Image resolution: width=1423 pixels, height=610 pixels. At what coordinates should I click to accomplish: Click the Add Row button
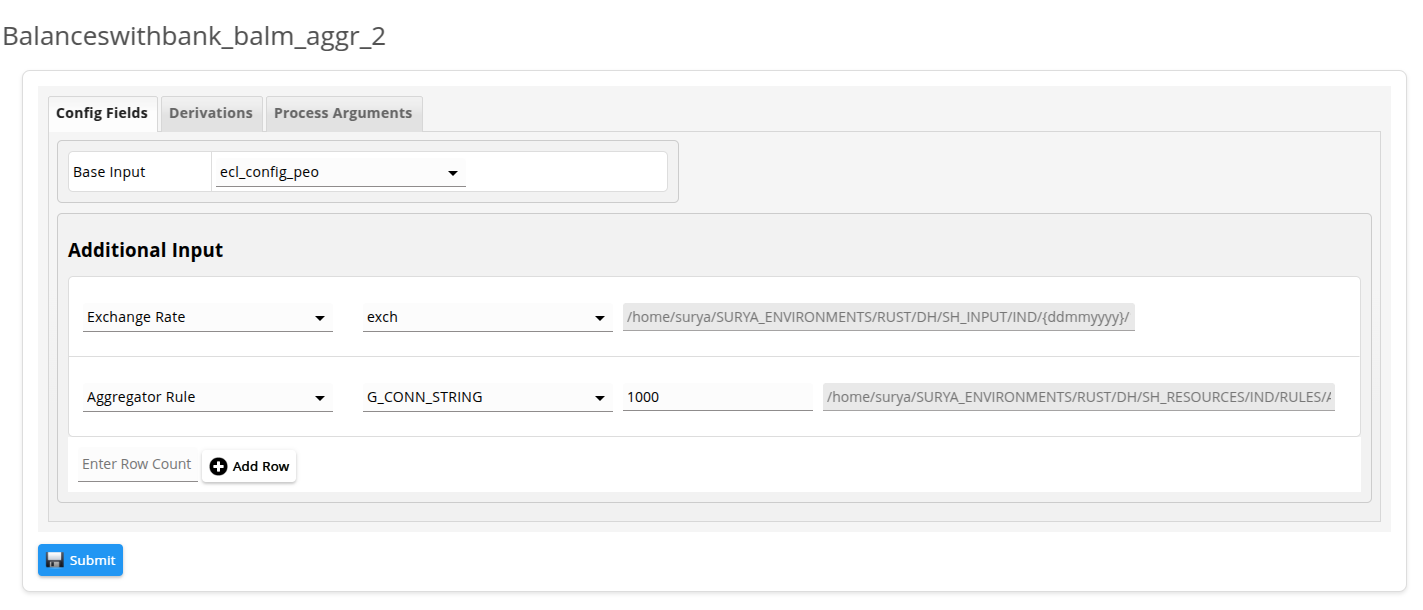(x=249, y=466)
